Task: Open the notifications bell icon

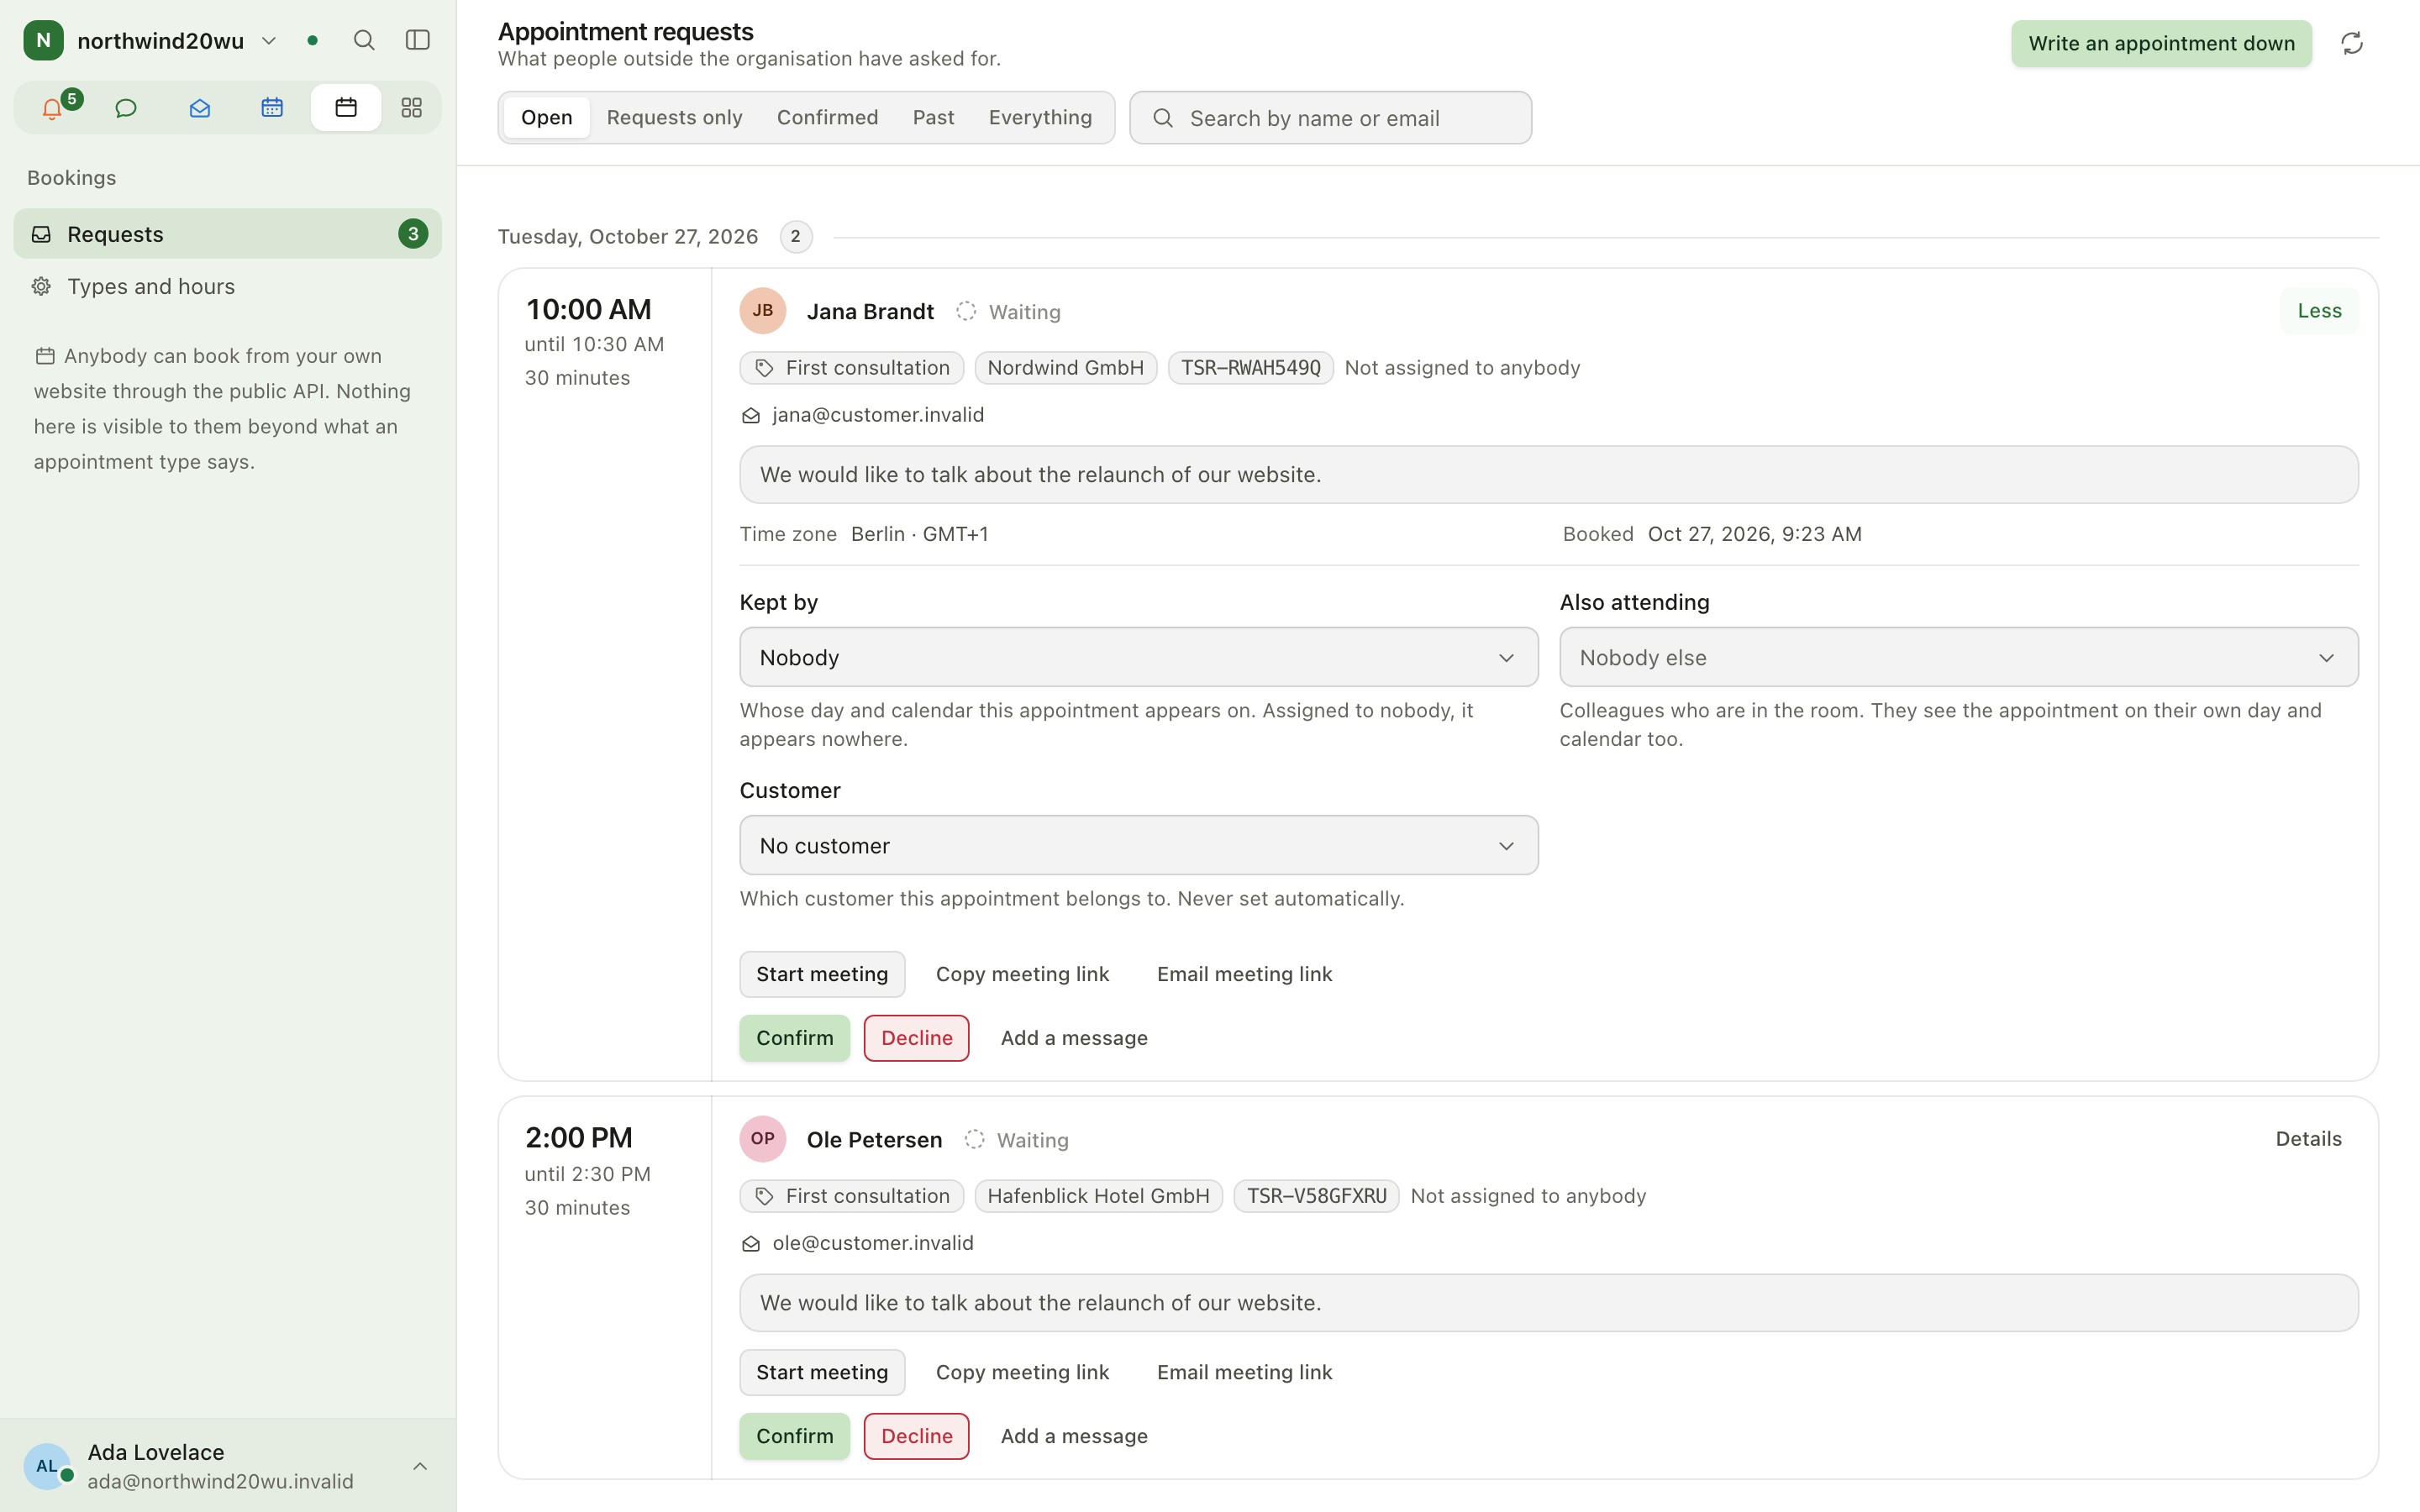Action: point(52,108)
